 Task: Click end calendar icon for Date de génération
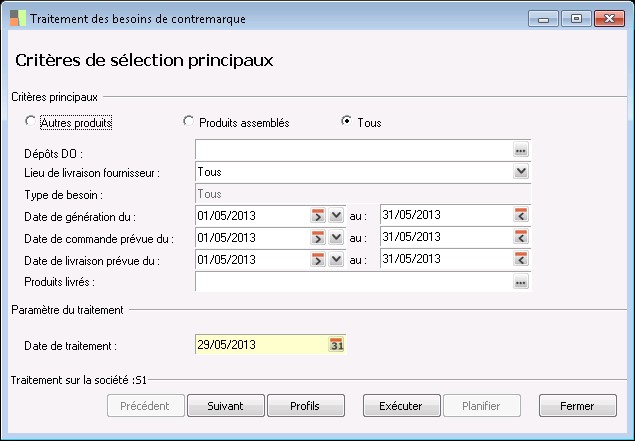pyautogui.click(x=520, y=216)
